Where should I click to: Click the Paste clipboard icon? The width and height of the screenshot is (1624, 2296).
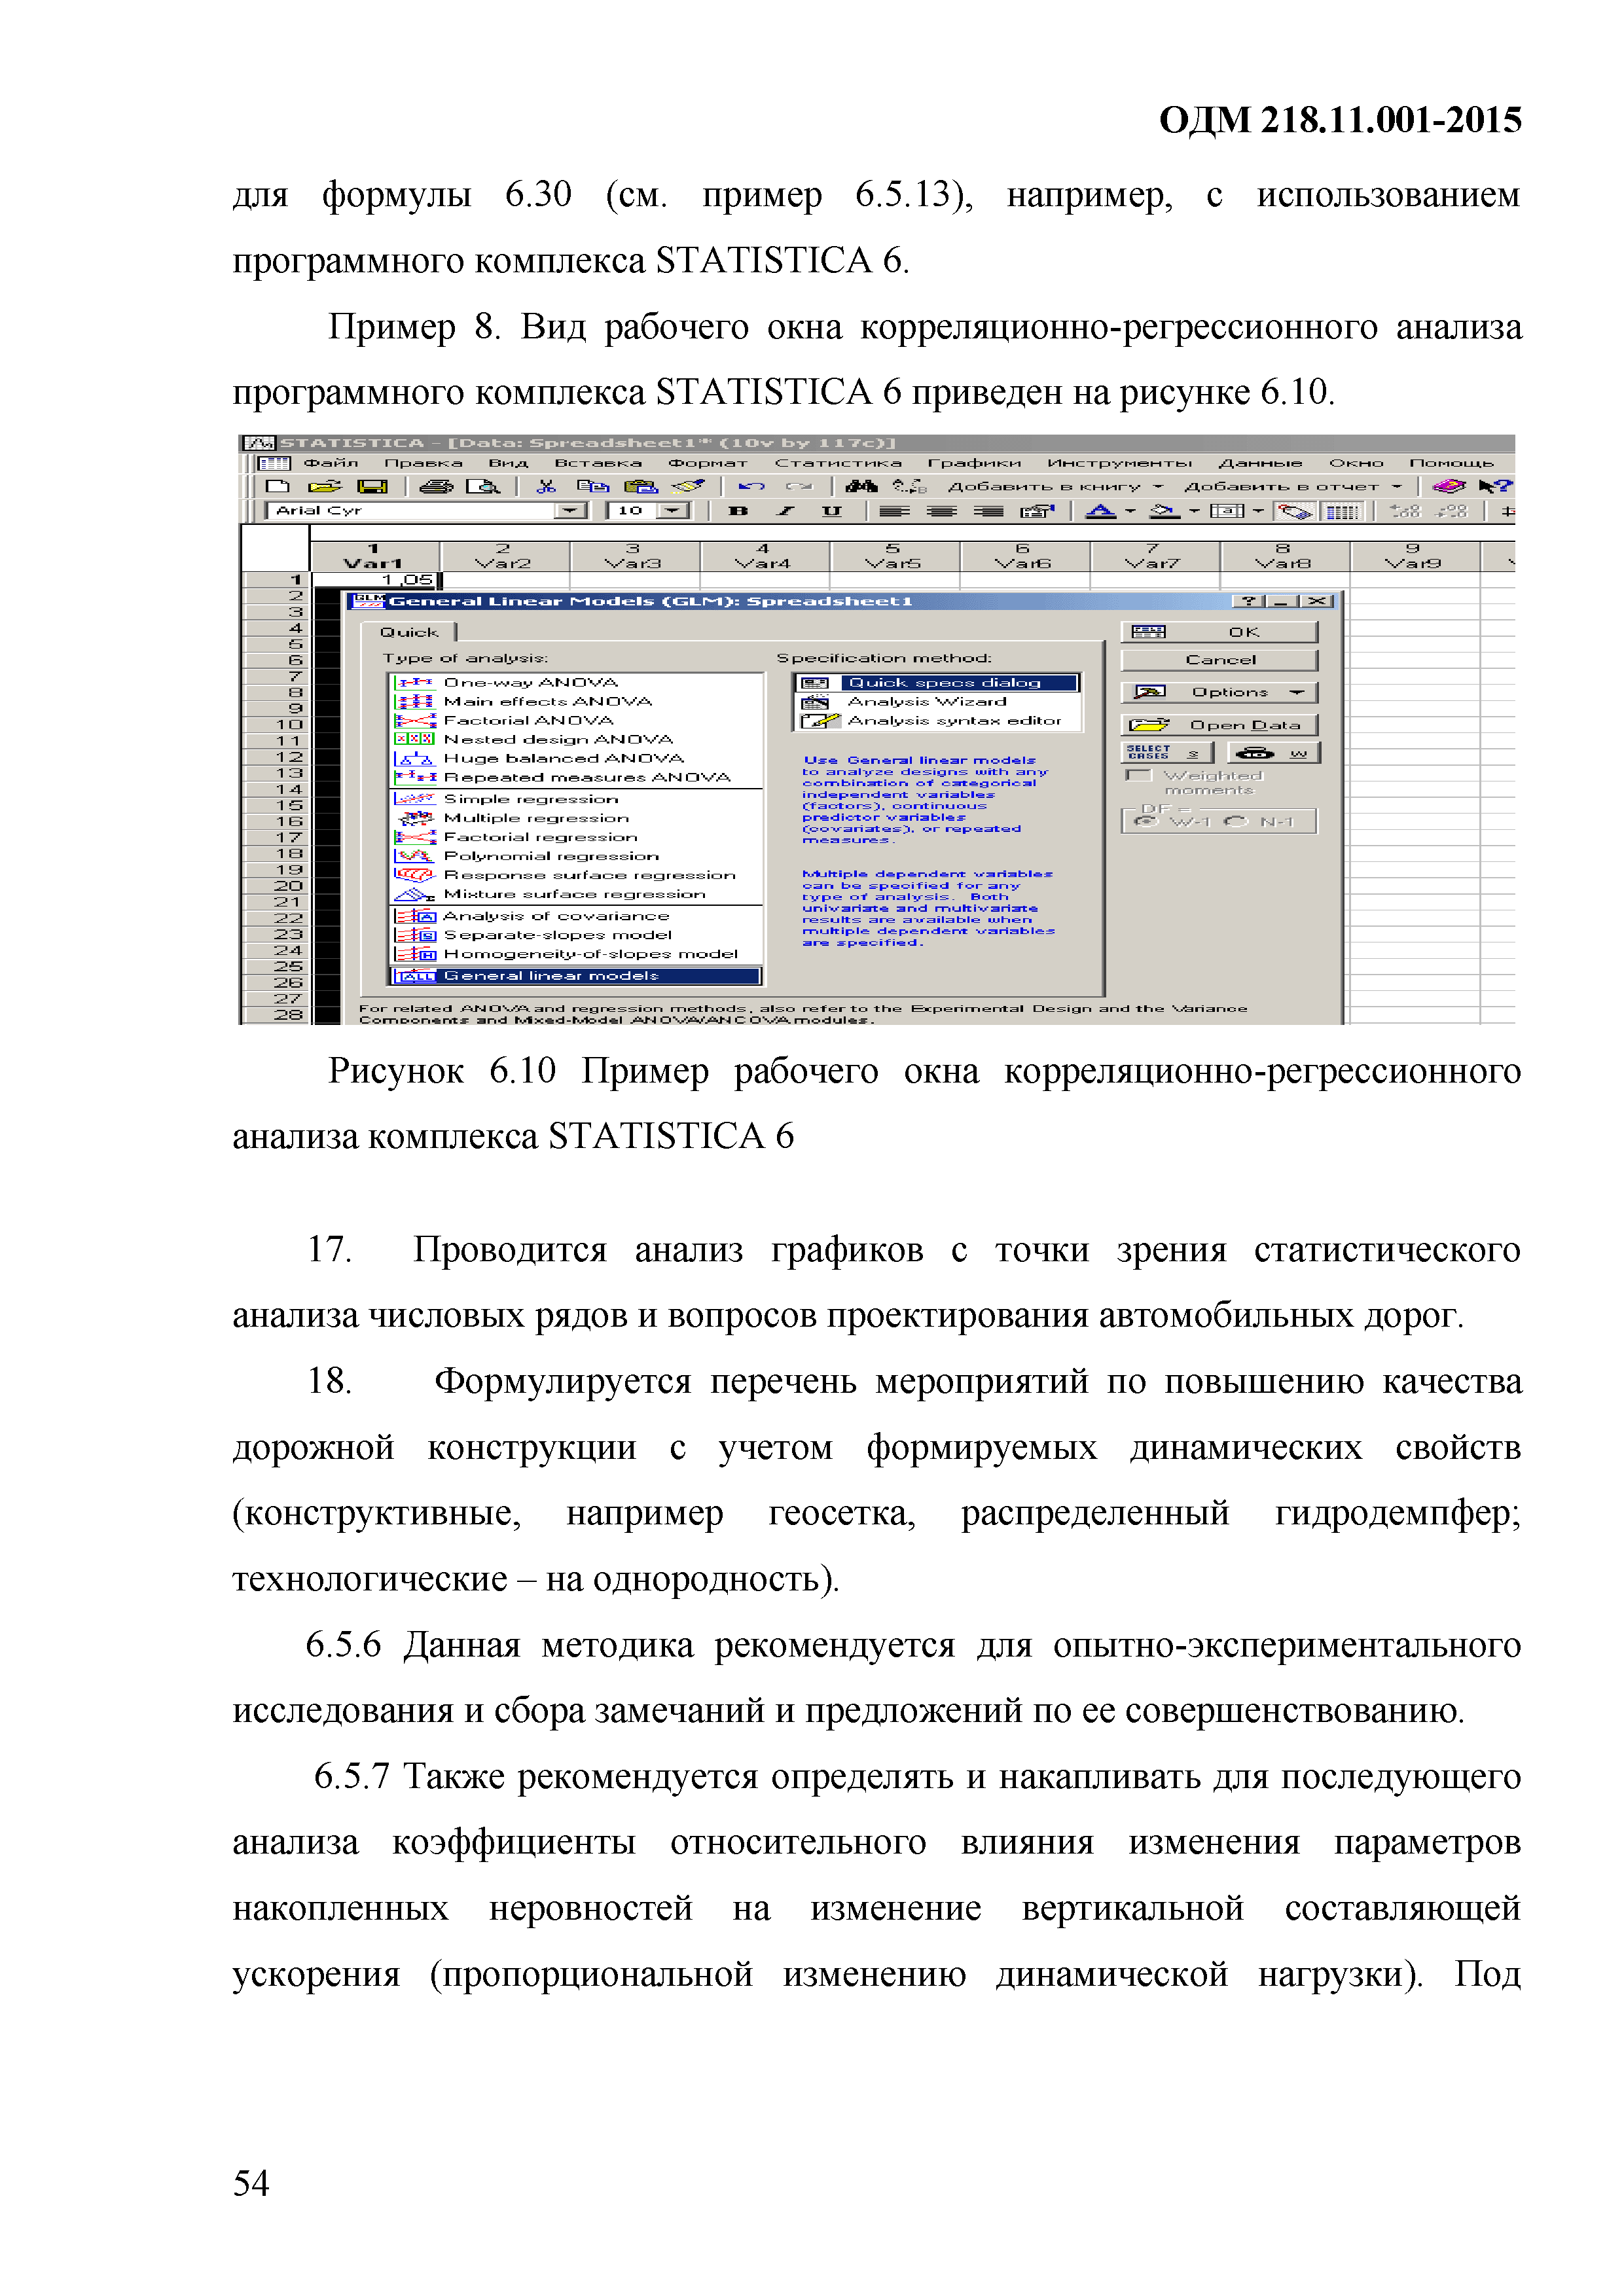pos(640,486)
